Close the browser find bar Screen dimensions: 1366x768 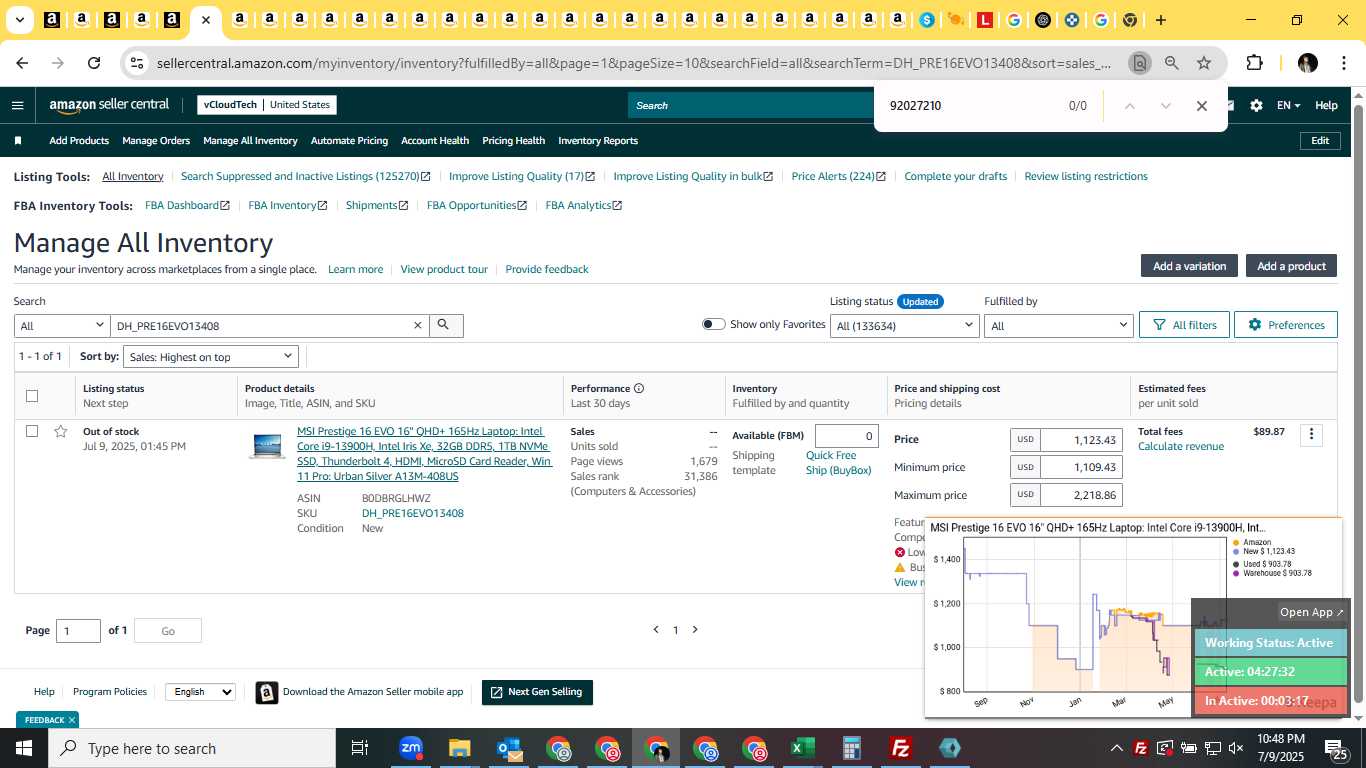(x=1202, y=106)
